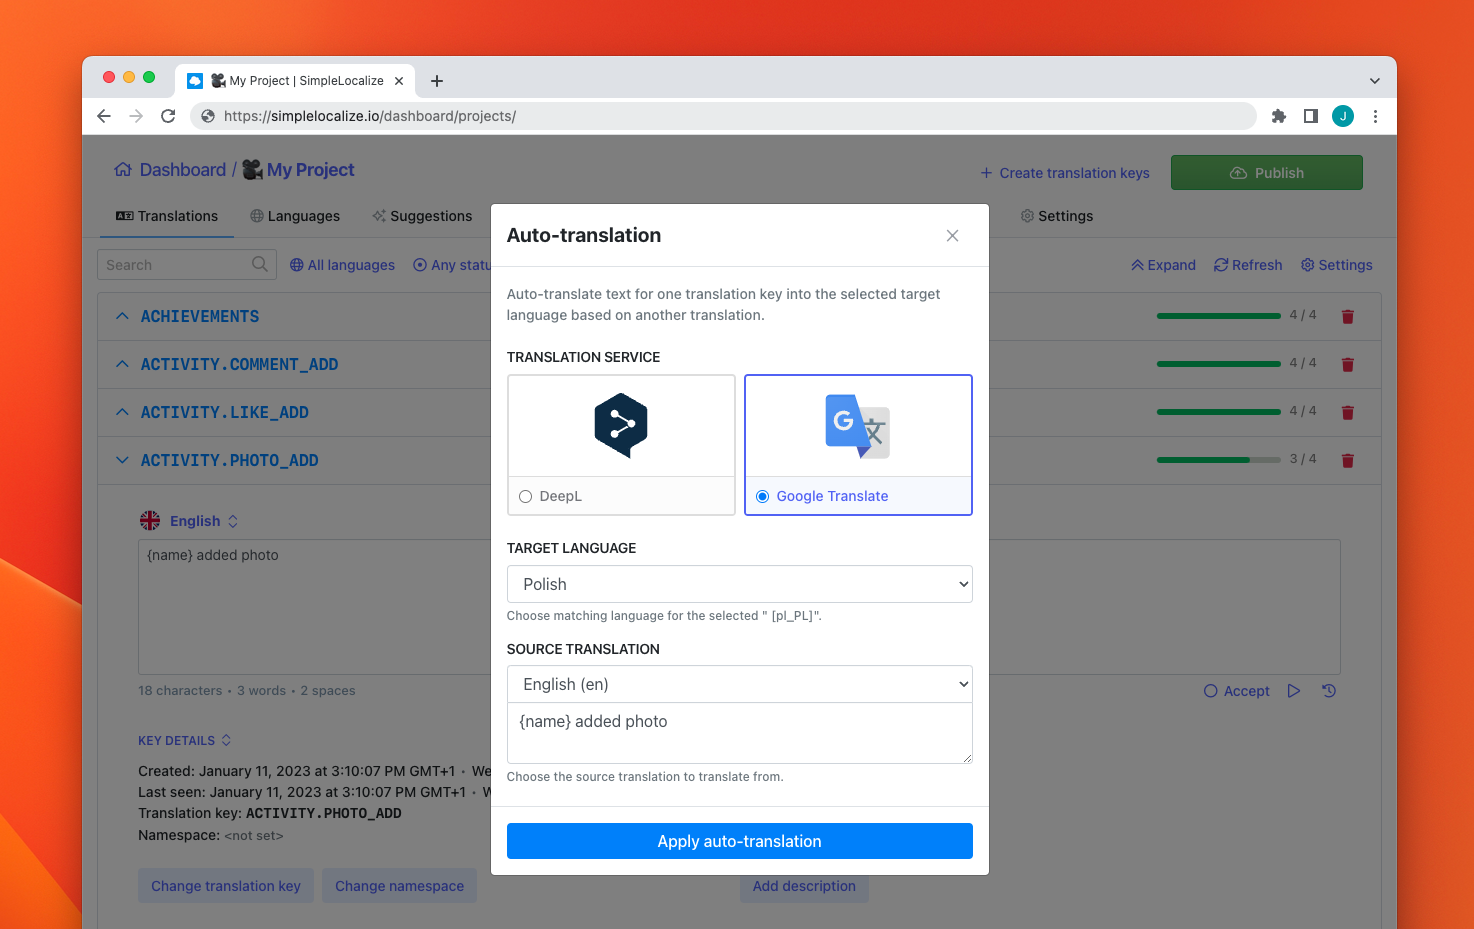Click the UK flag icon next to English
Viewport: 1474px width, 929px height.
click(150, 521)
